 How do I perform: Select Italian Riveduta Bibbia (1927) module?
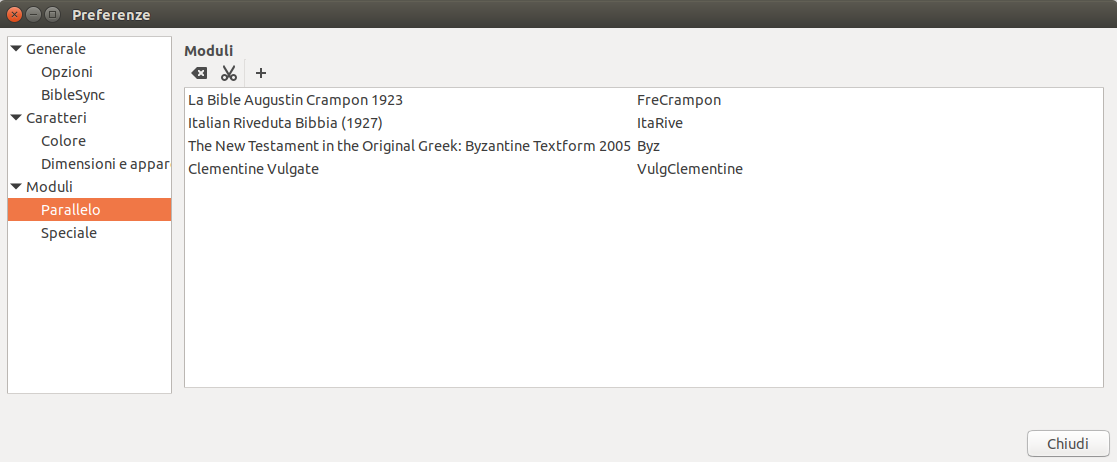click(x=286, y=123)
